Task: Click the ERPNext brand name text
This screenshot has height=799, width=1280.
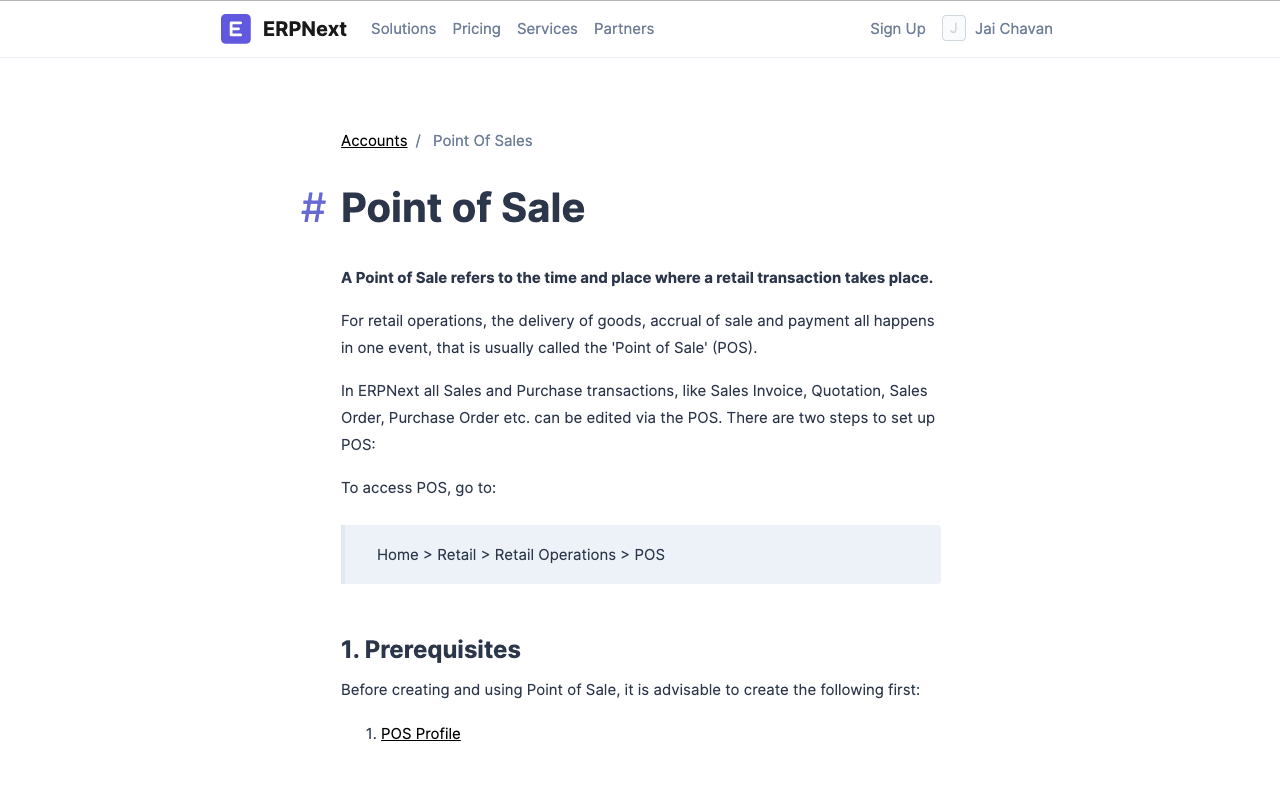Action: 305,29
